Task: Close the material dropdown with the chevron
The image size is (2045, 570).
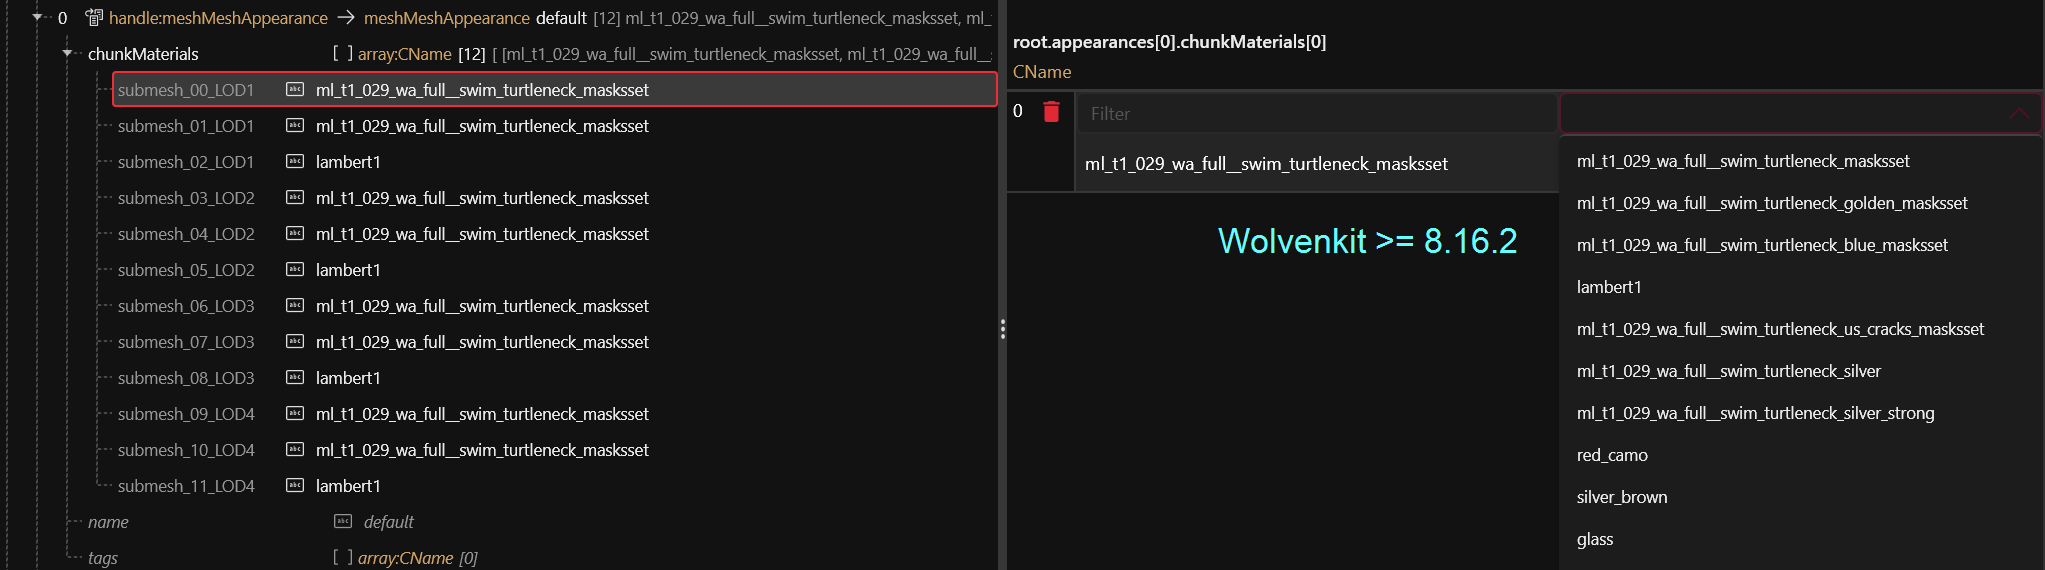Action: point(2019,113)
